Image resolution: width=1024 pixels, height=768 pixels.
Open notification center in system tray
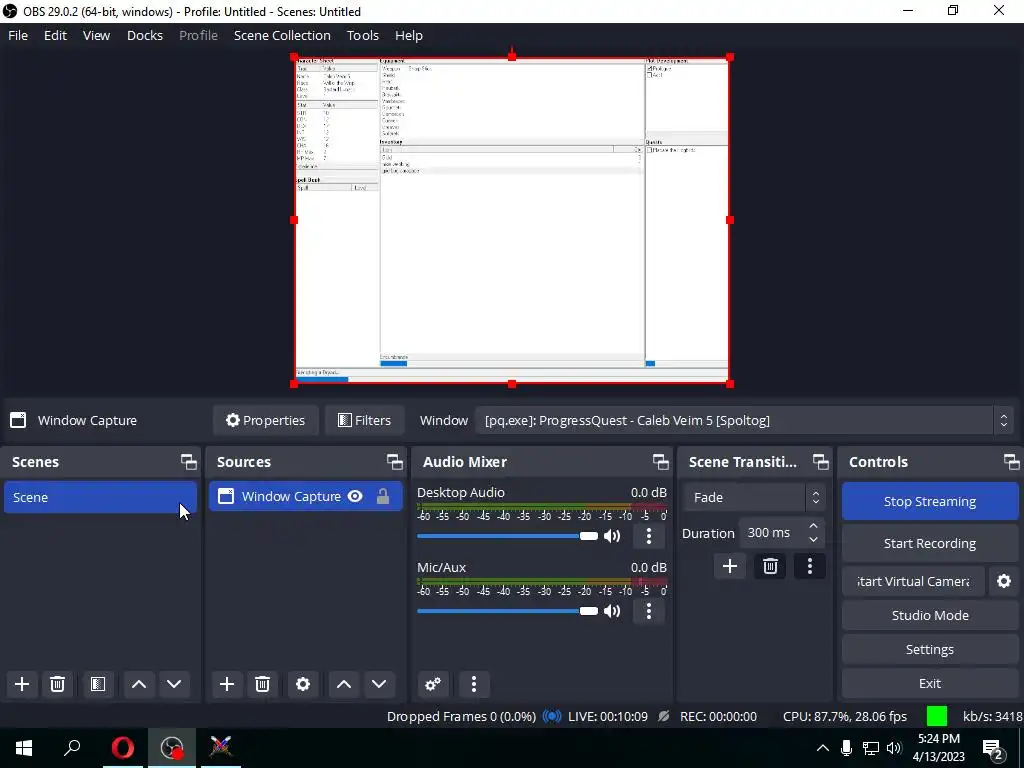click(x=994, y=748)
